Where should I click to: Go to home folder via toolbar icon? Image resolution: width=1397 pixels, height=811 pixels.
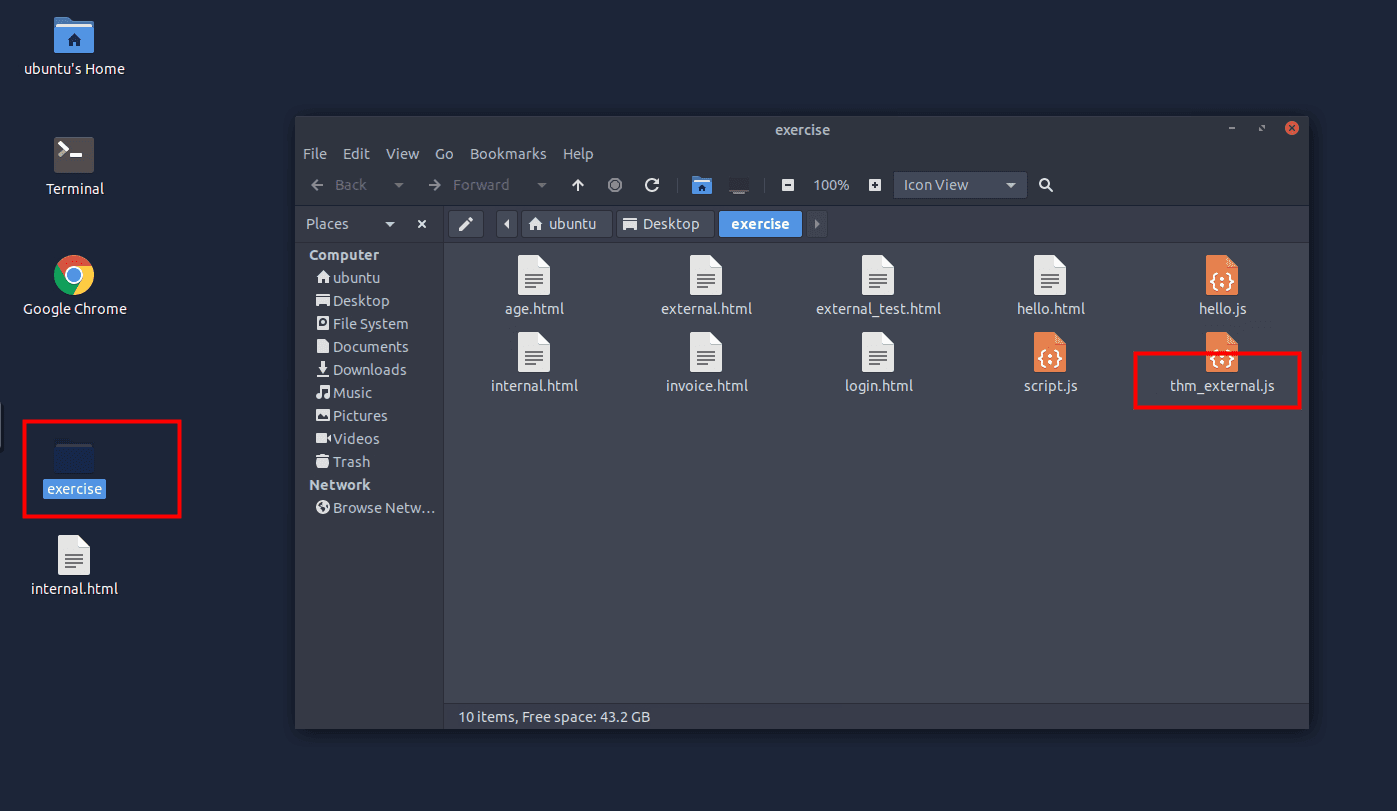click(x=702, y=185)
